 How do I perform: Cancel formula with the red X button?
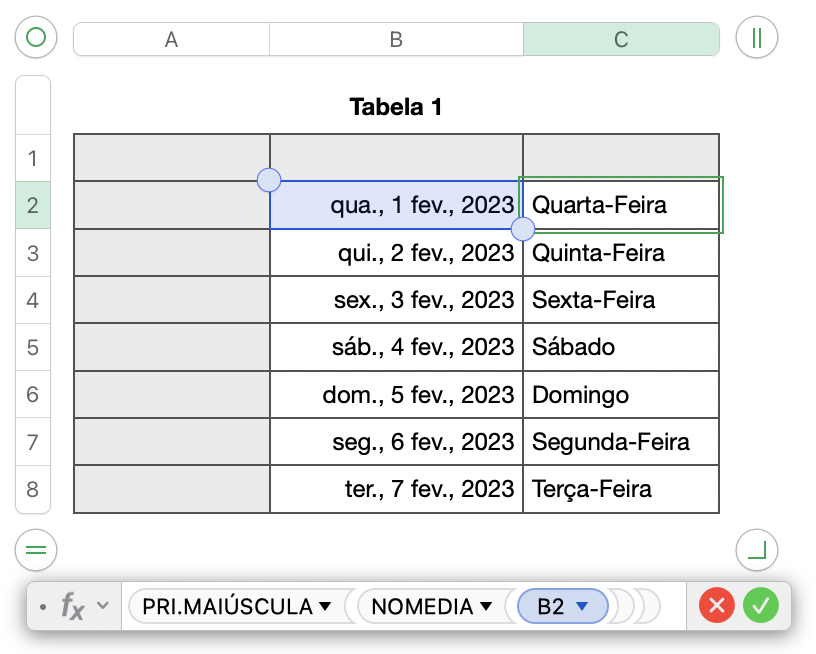pyautogui.click(x=716, y=605)
